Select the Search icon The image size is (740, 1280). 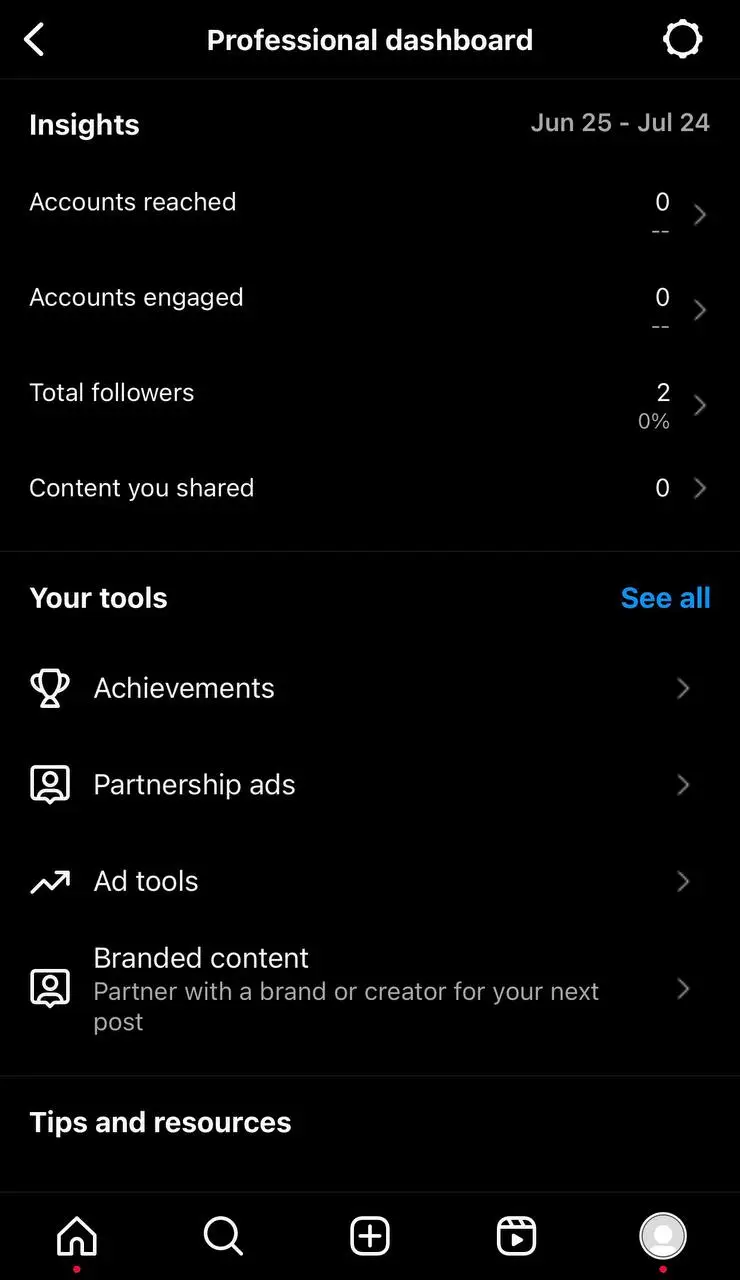pos(222,1236)
